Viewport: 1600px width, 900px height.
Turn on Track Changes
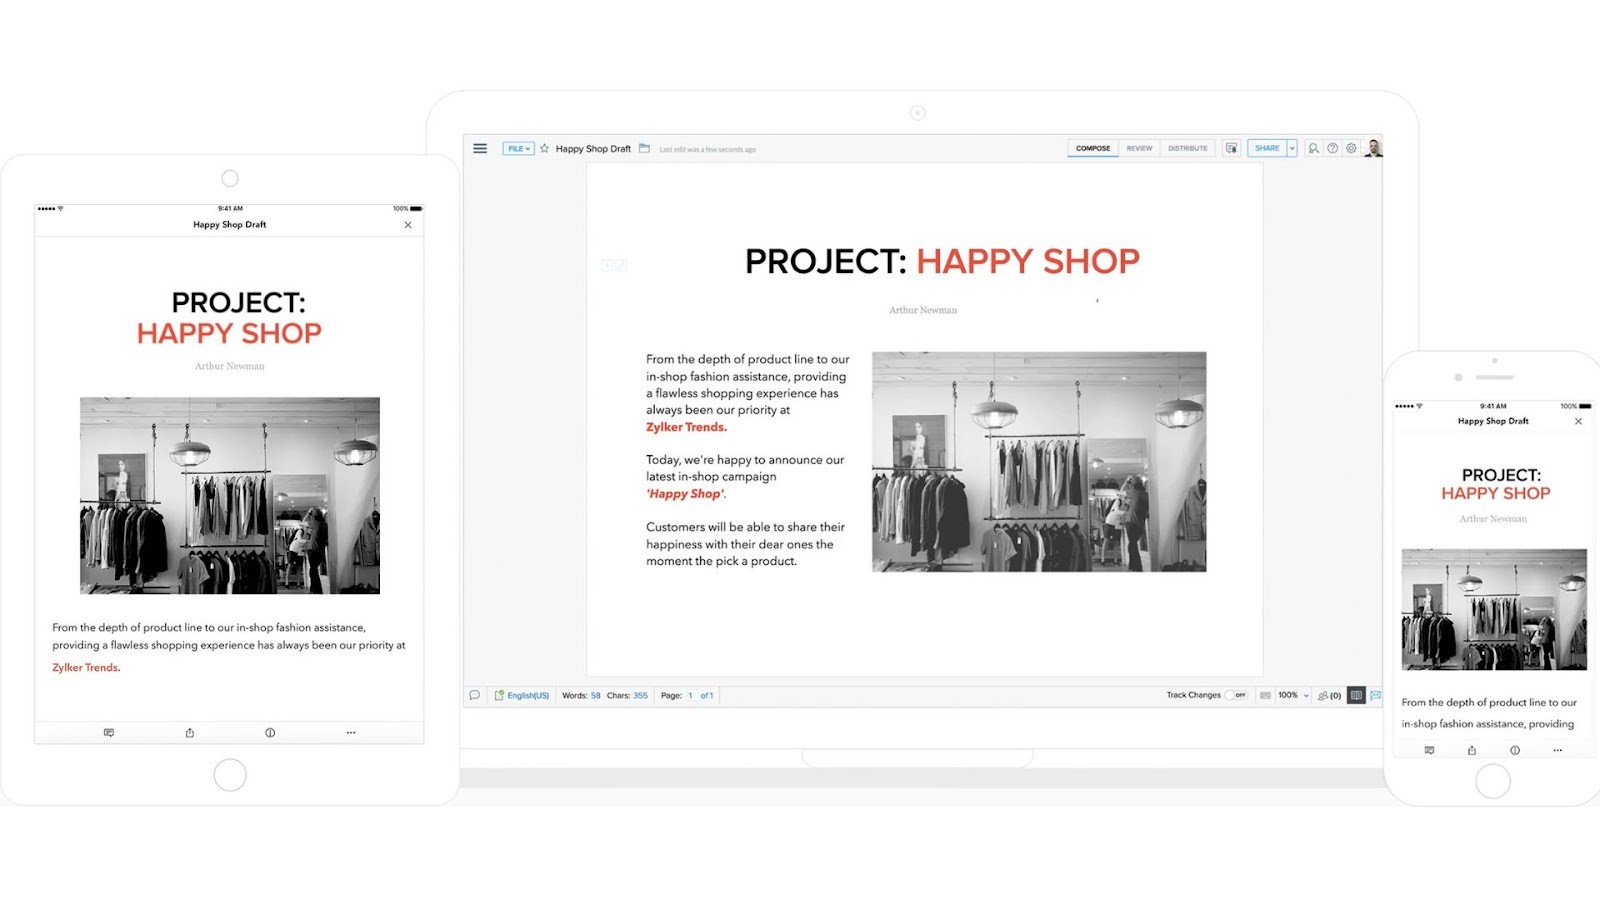pyautogui.click(x=1235, y=694)
